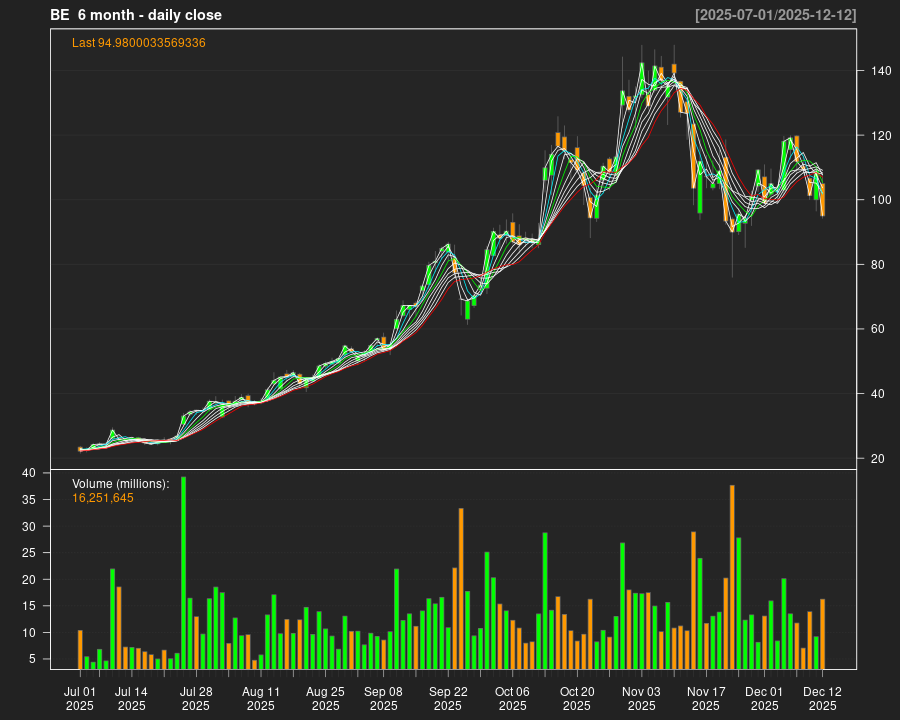Click the Dec 12 2025 x-axis date label
This screenshot has width=900, height=720.
tap(822, 698)
